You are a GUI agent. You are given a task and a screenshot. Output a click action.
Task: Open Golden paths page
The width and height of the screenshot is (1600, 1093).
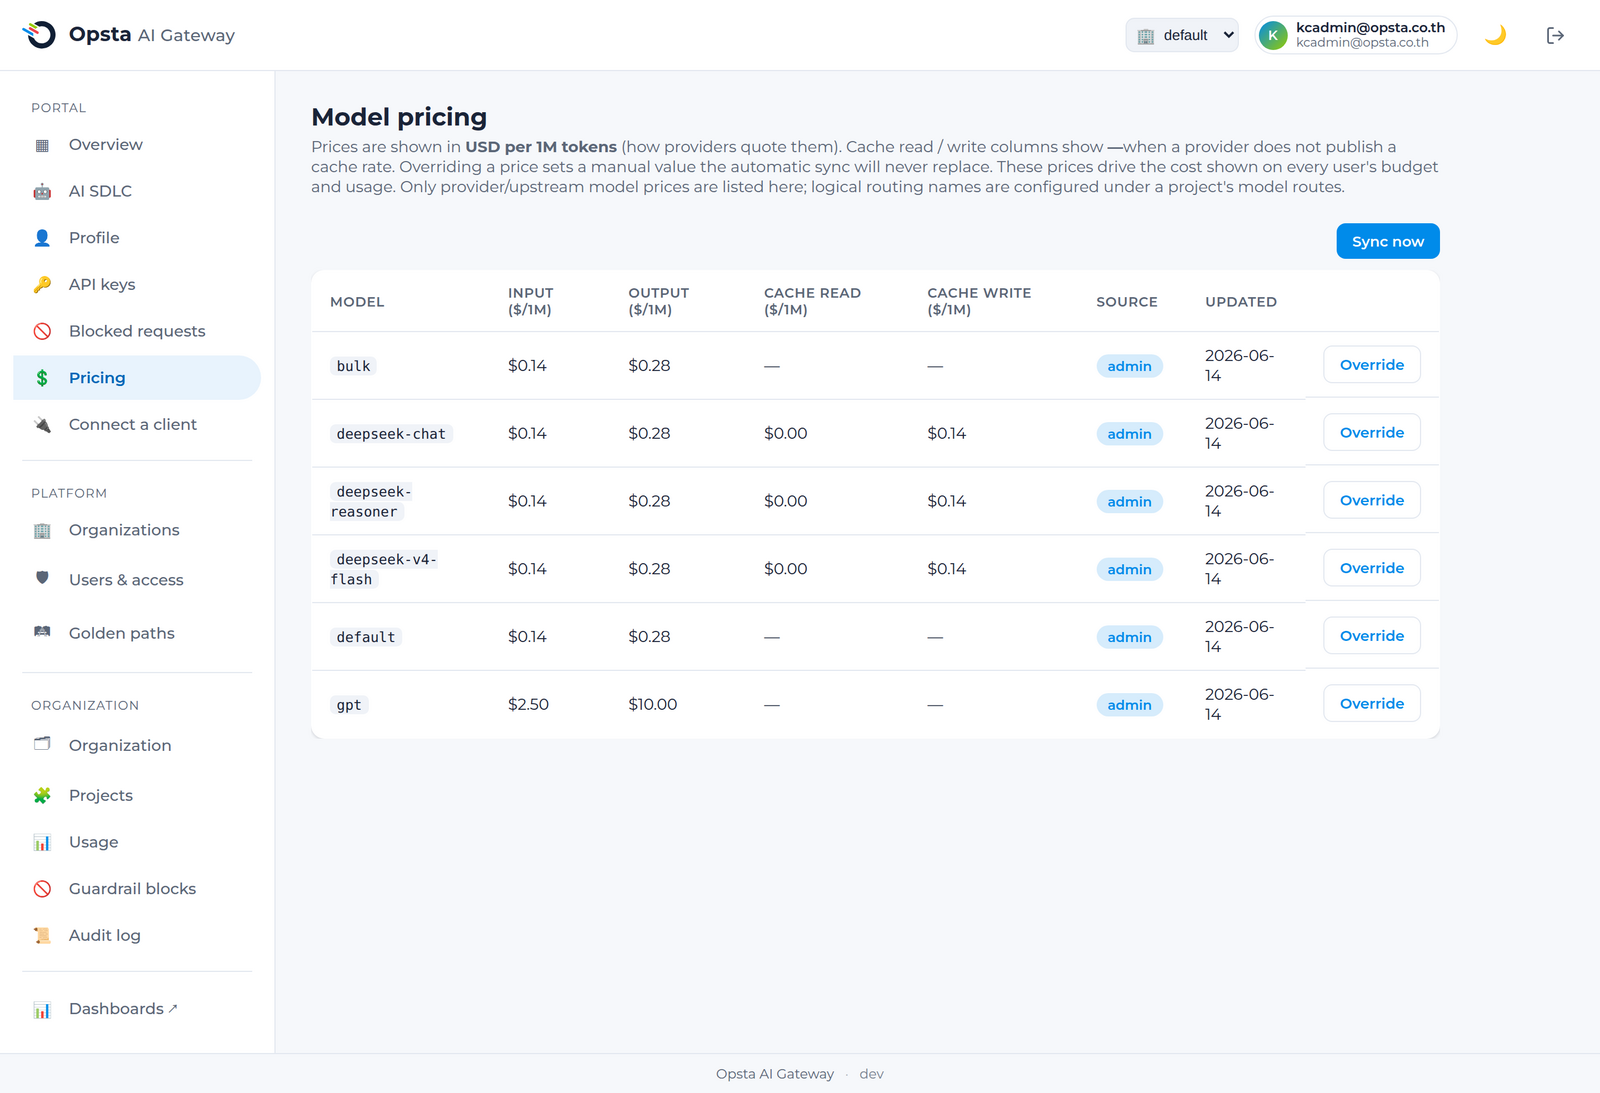pyautogui.click(x=137, y=633)
